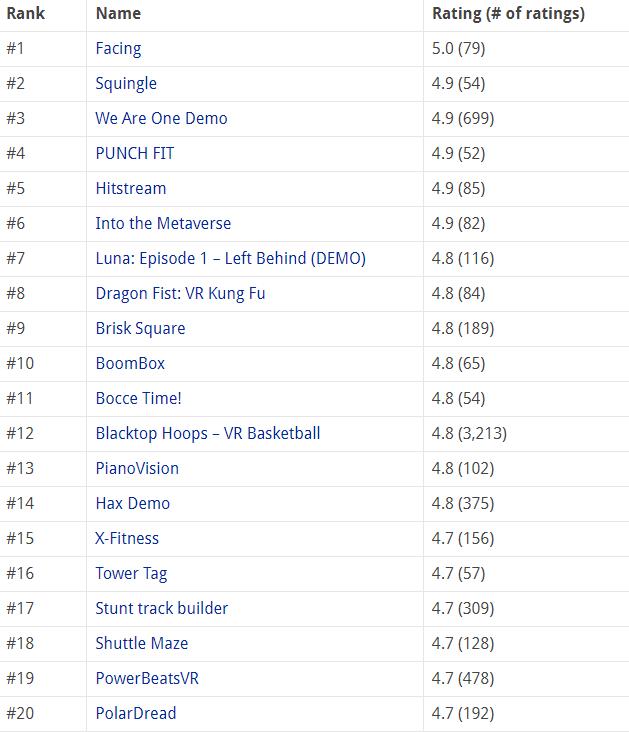Open the Hitstream page link

131,188
